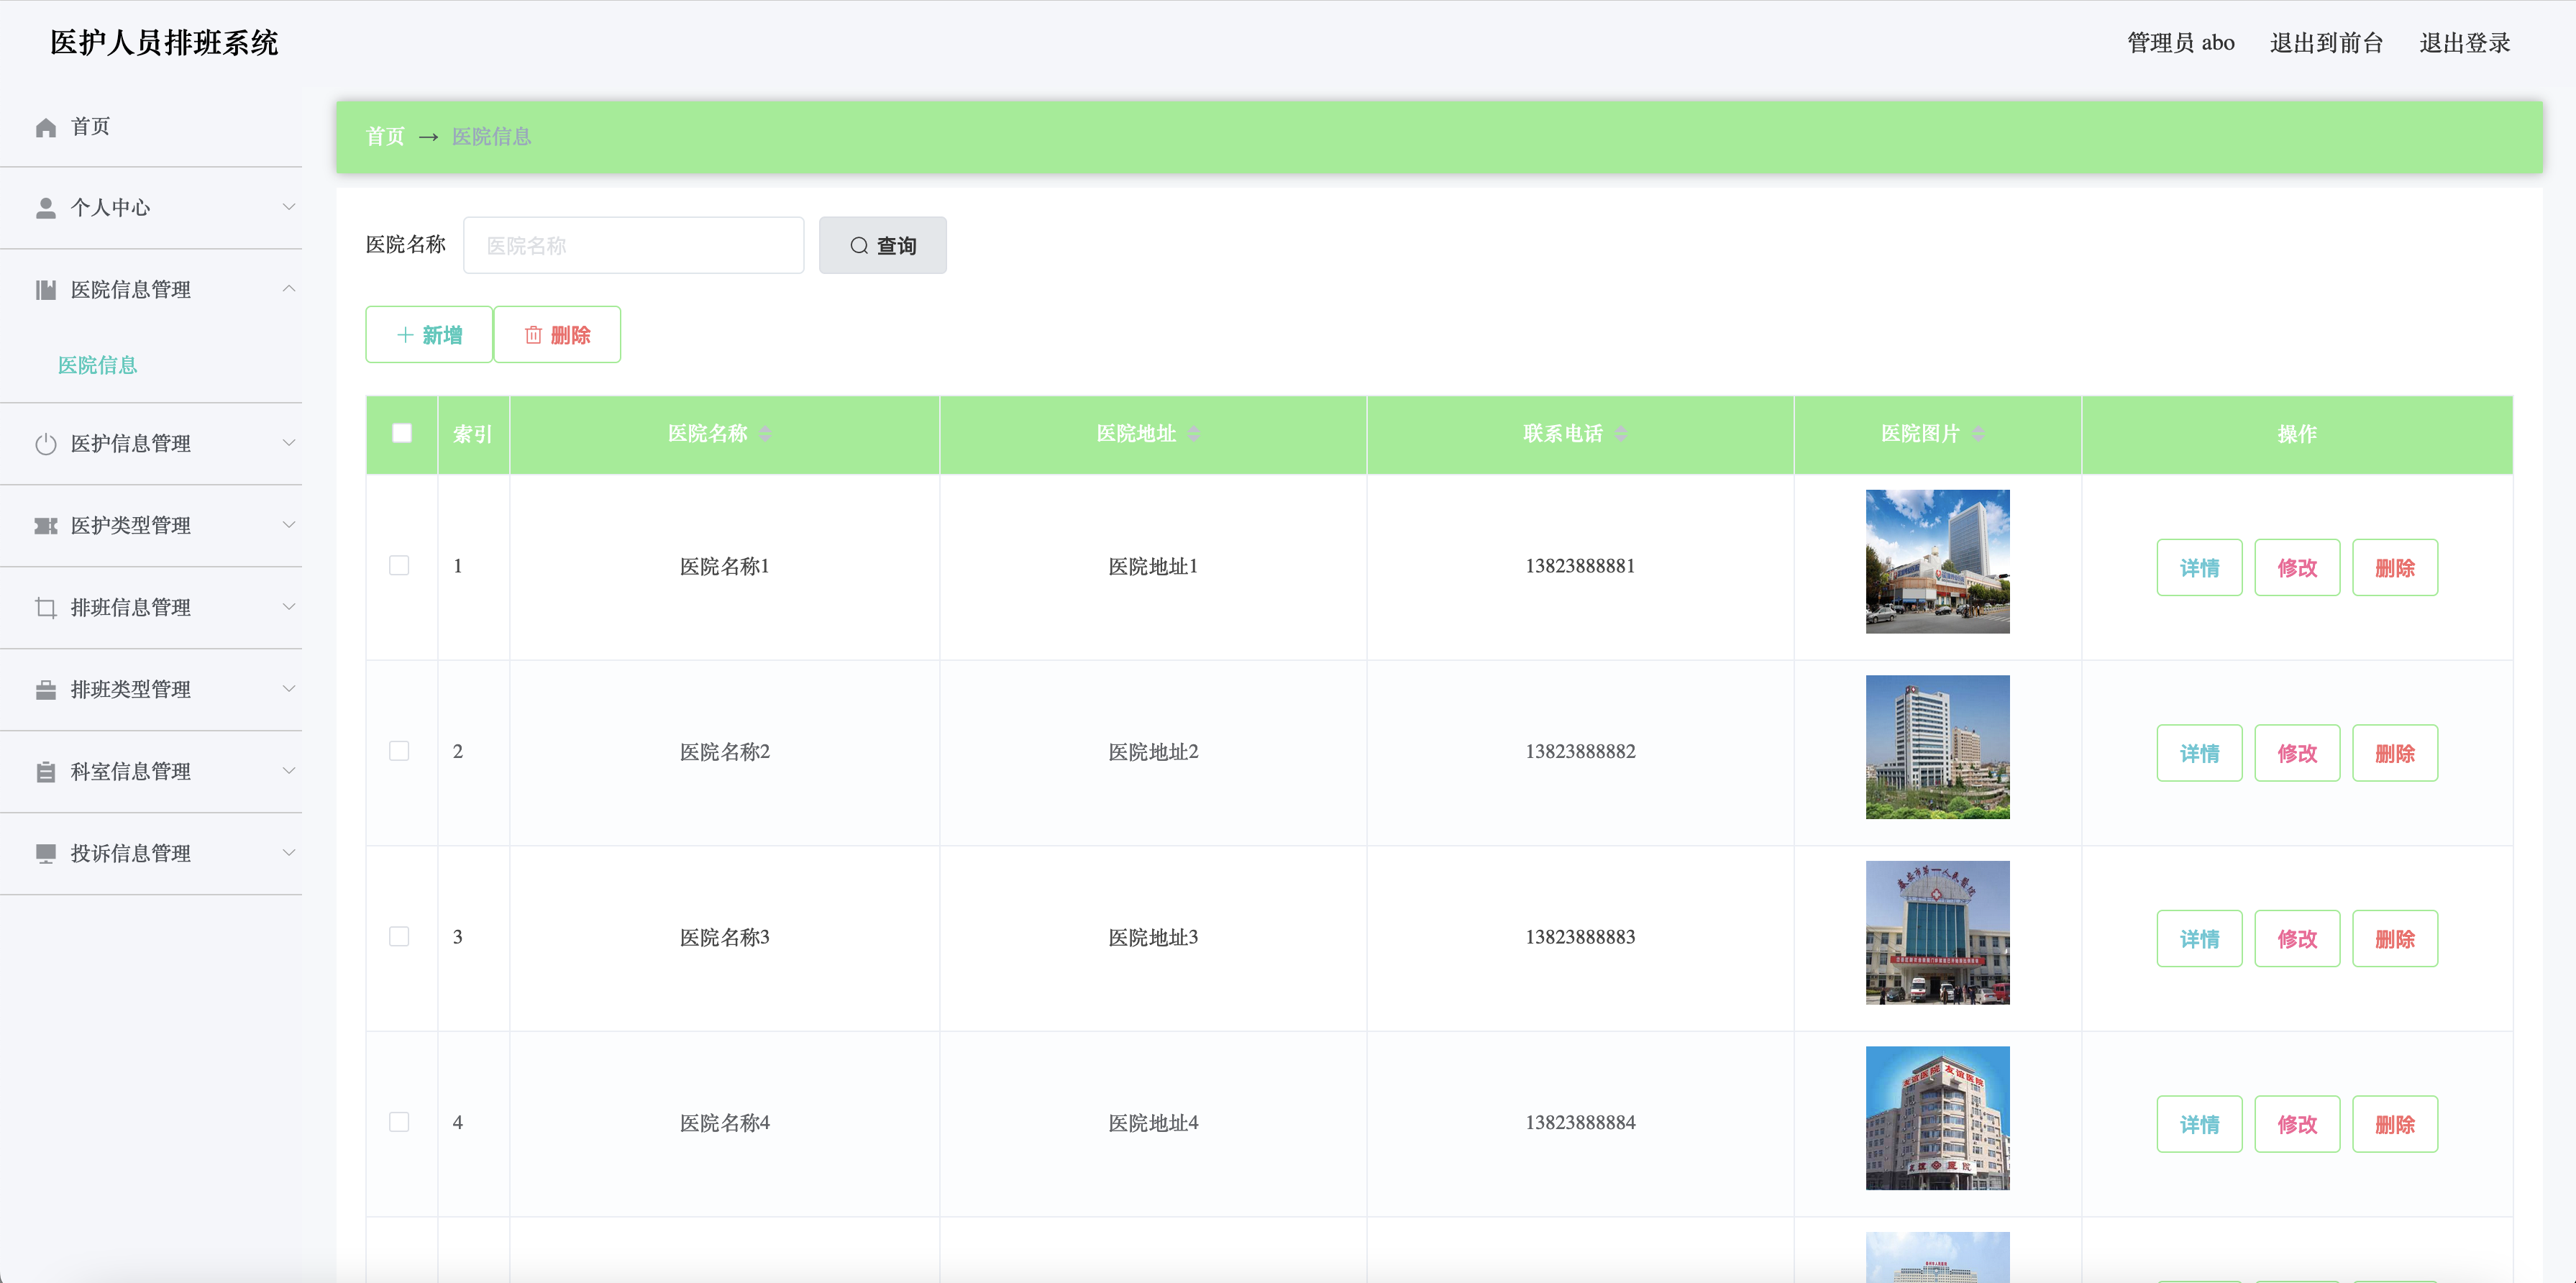Click the sort arrows on 联系电话 column
2576x1283 pixels.
tap(1621, 434)
